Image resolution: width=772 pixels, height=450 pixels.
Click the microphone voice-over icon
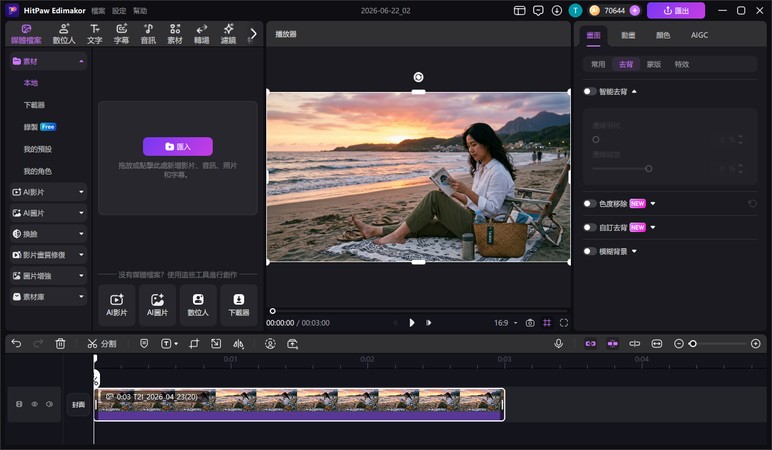558,344
